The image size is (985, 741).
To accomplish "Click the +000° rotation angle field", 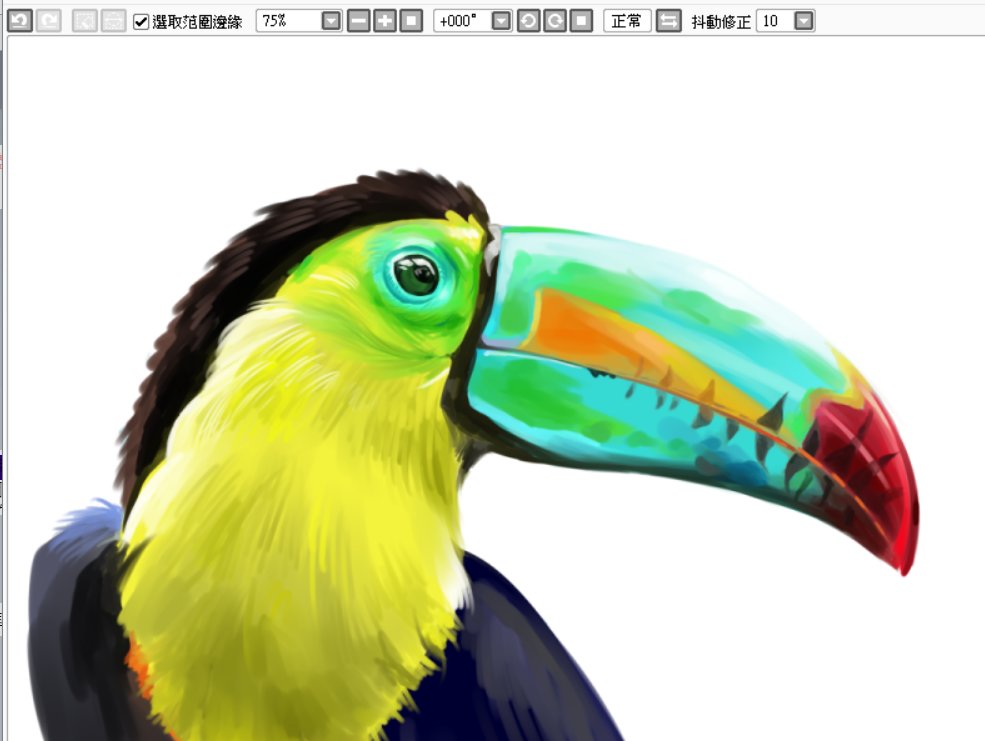I will 462,21.
